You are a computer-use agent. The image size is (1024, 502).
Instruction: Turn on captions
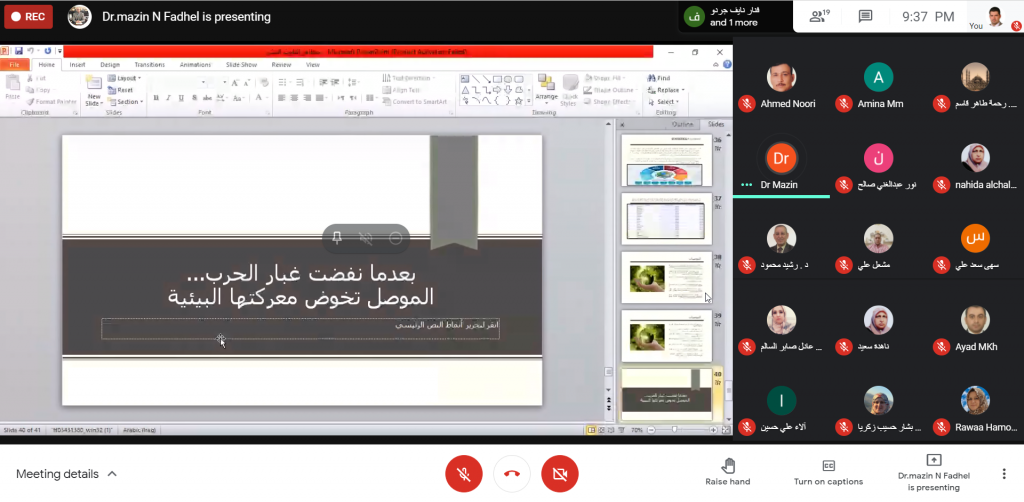pyautogui.click(x=828, y=472)
